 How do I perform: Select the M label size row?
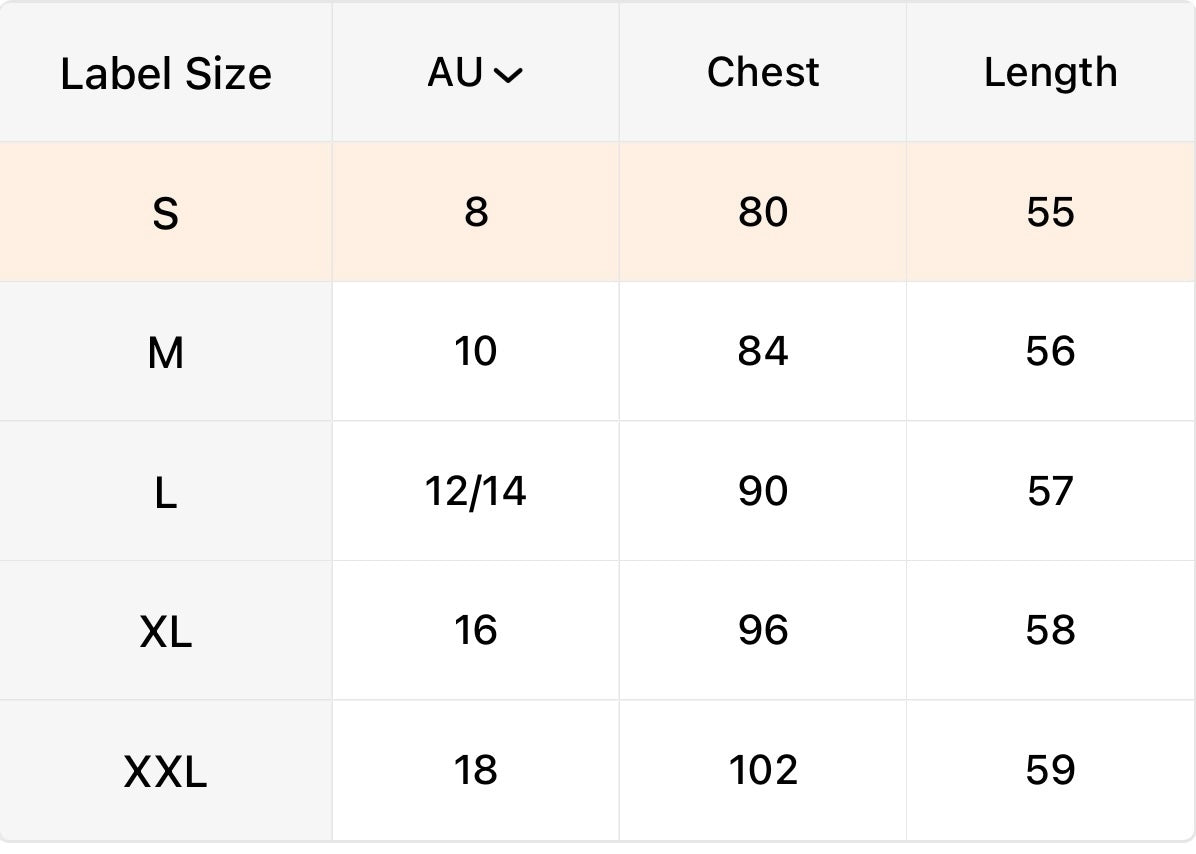[166, 352]
